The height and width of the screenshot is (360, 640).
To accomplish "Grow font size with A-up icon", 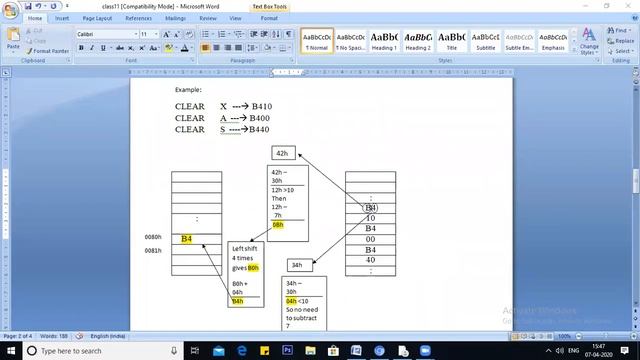I will click(x=166, y=35).
